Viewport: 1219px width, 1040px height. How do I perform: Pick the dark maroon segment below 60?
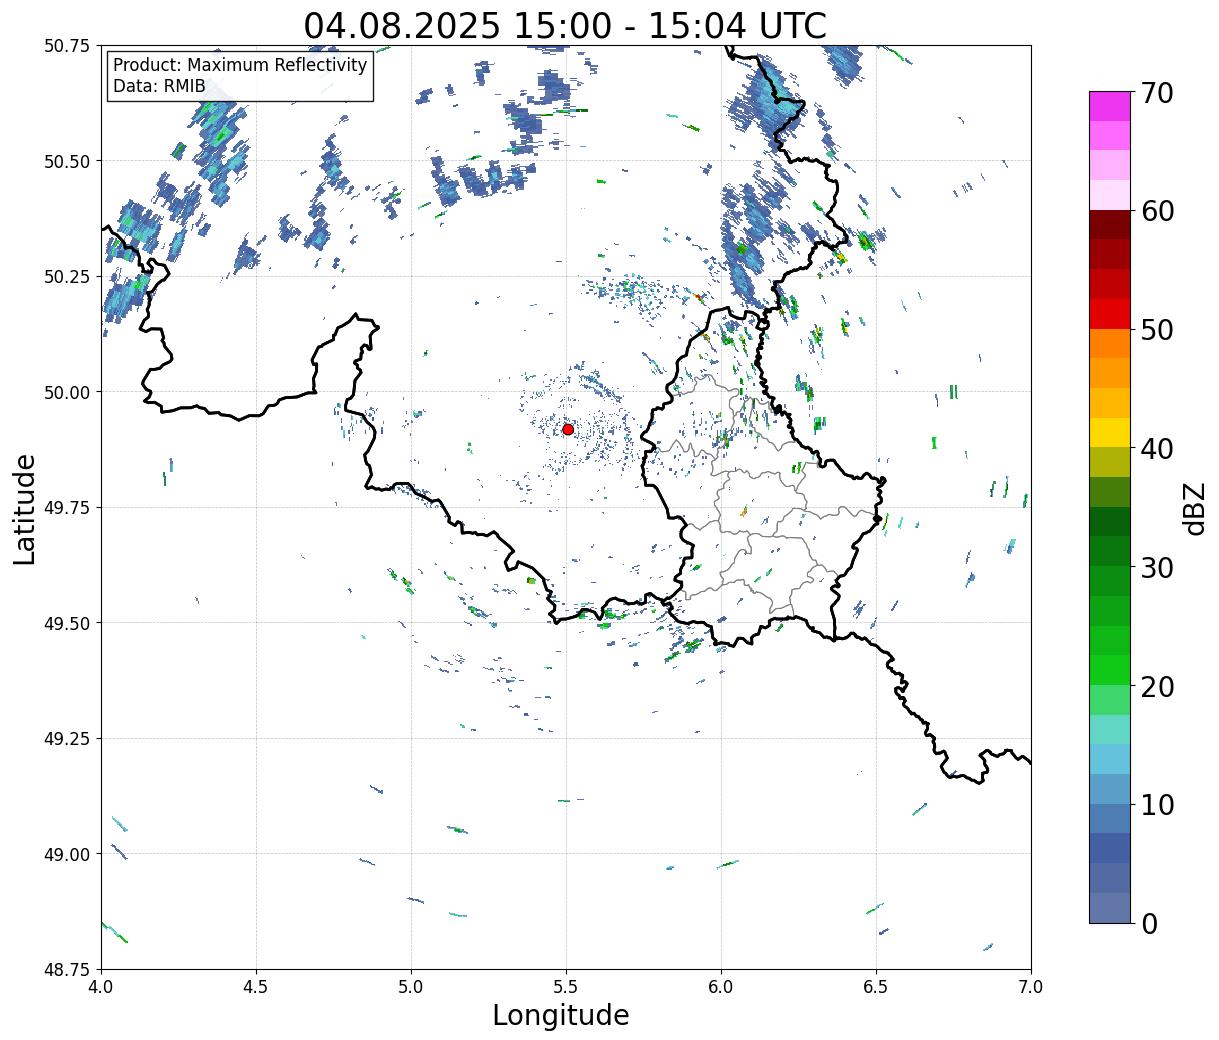tap(1110, 225)
